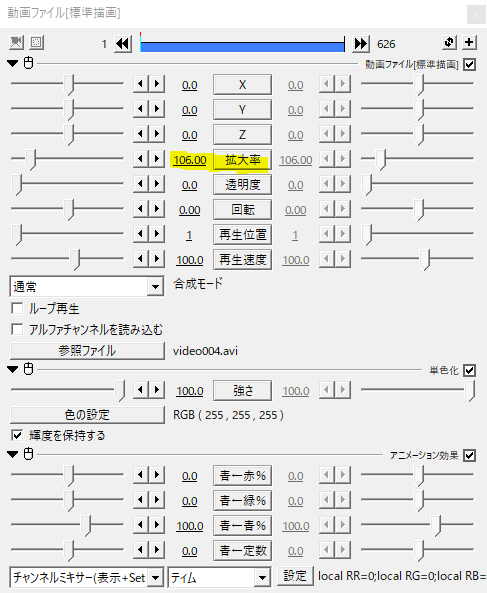Jump to first frame with rewind button
Viewport: 487px width, 593px height.
(123, 44)
